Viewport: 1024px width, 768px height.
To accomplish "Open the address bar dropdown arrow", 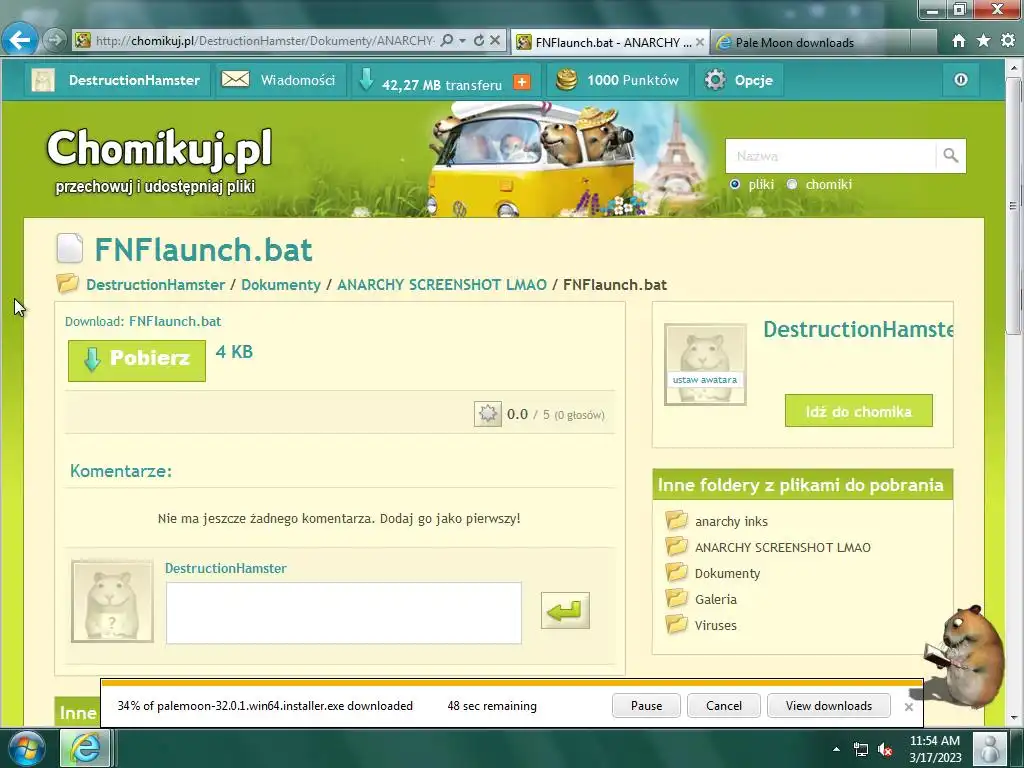I will pos(462,40).
